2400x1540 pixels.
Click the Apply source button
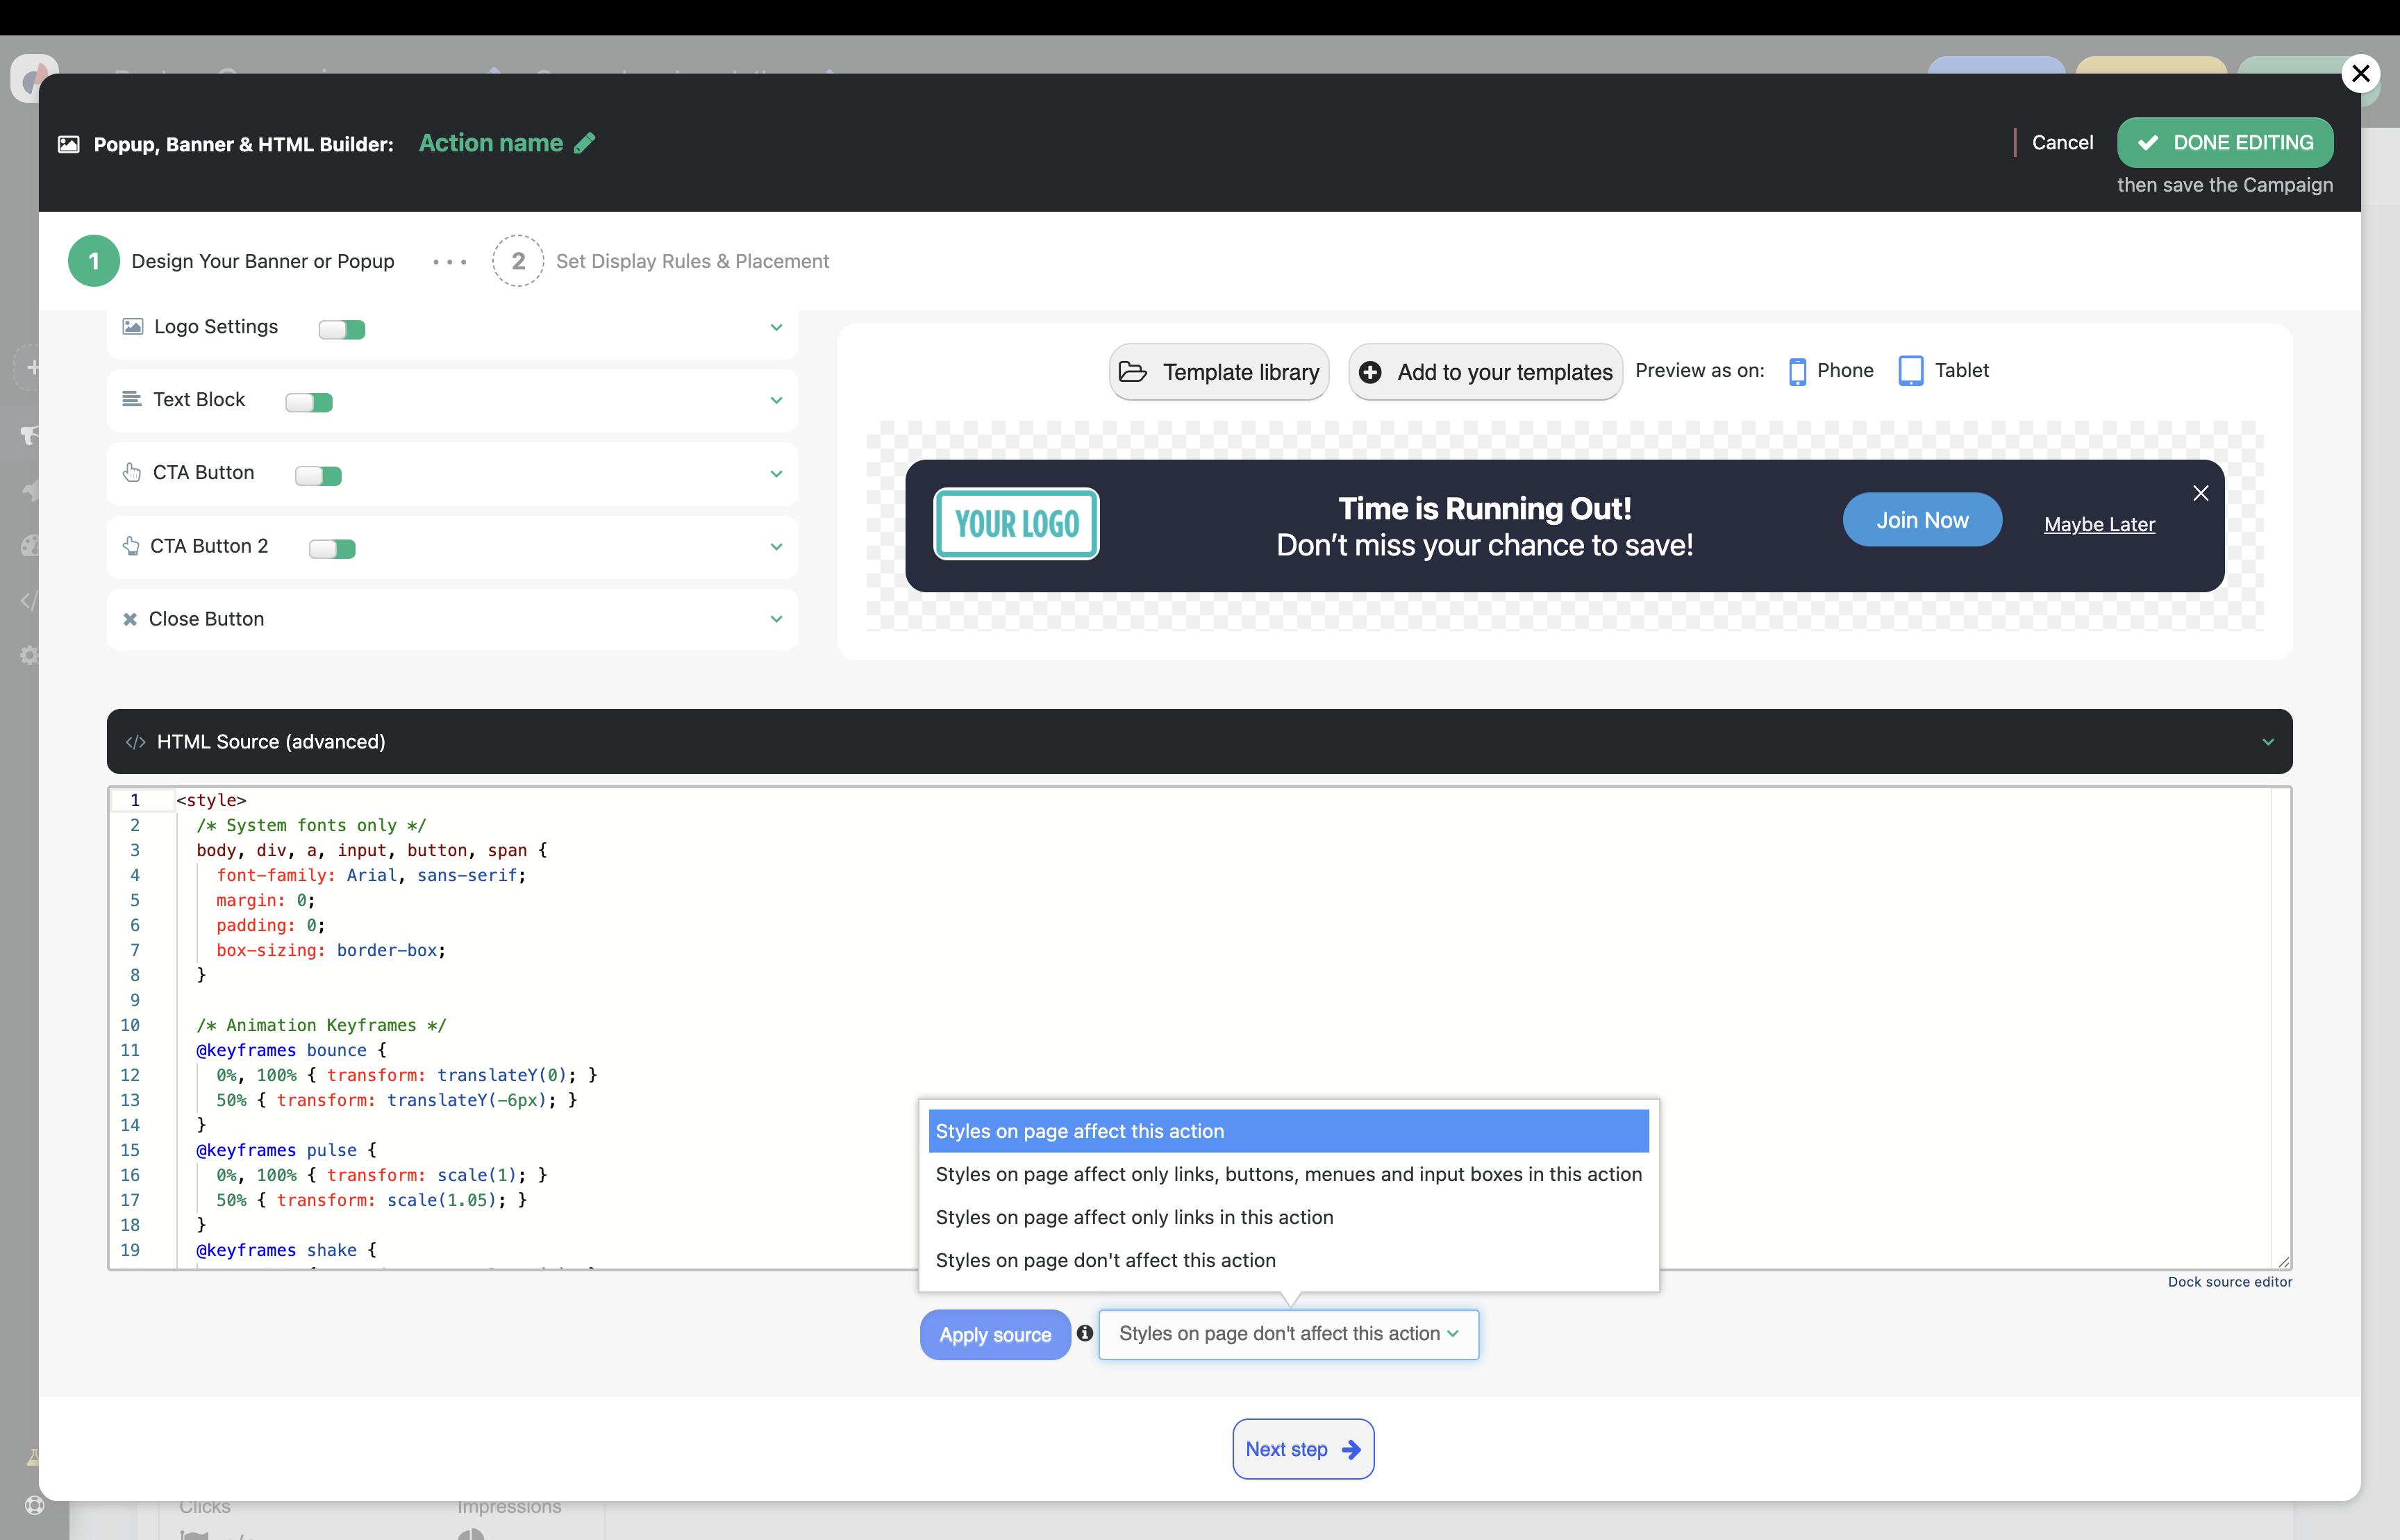tap(995, 1335)
